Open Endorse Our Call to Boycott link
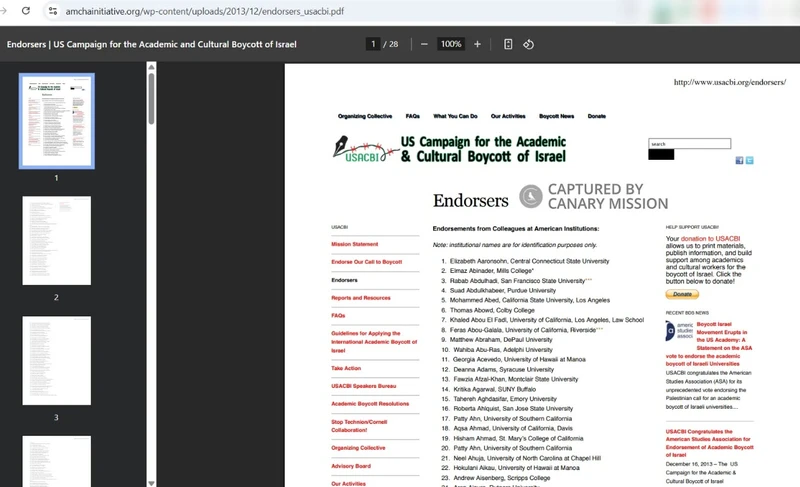This screenshot has height=487, width=800. (x=367, y=262)
